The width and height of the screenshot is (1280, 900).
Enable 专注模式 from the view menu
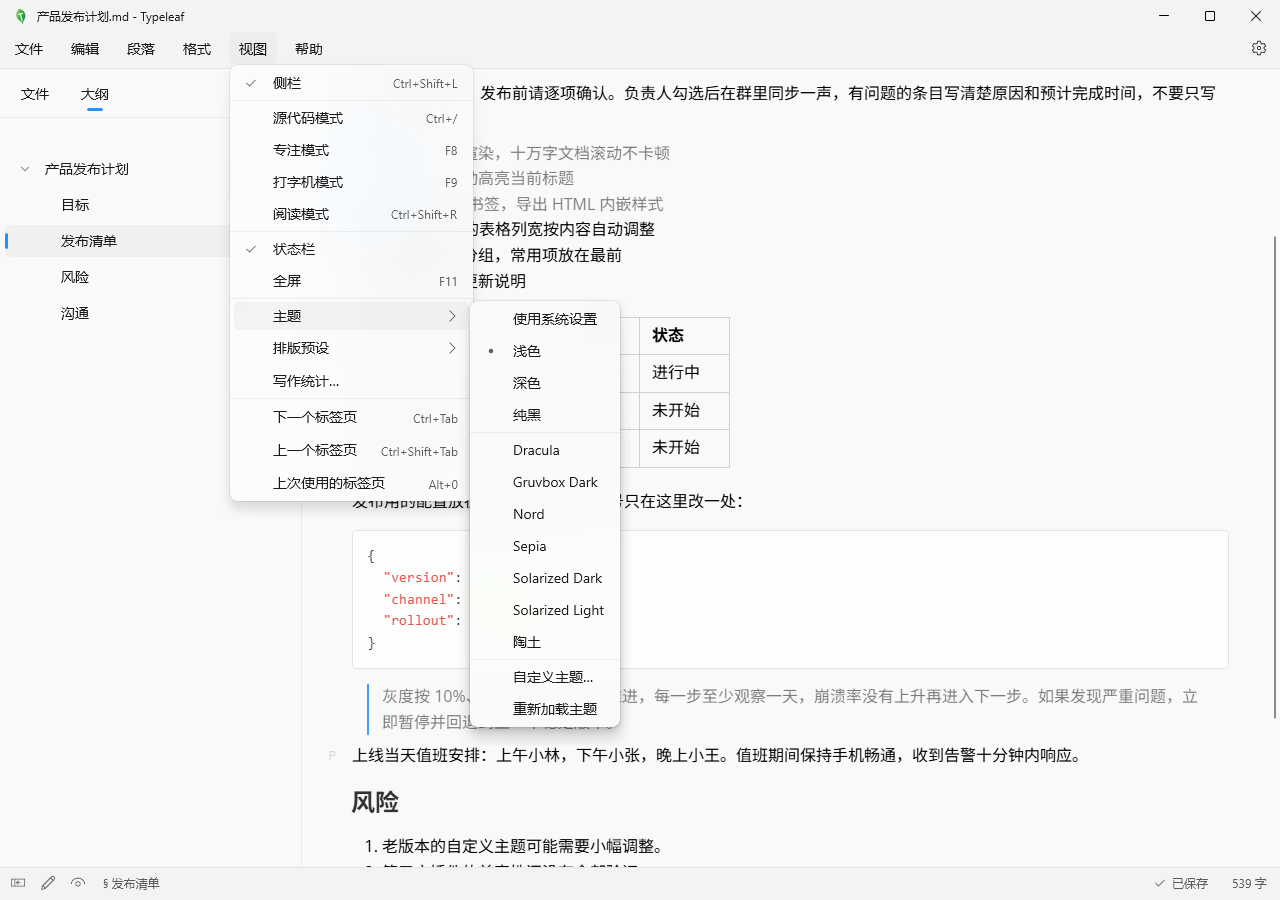click(351, 150)
